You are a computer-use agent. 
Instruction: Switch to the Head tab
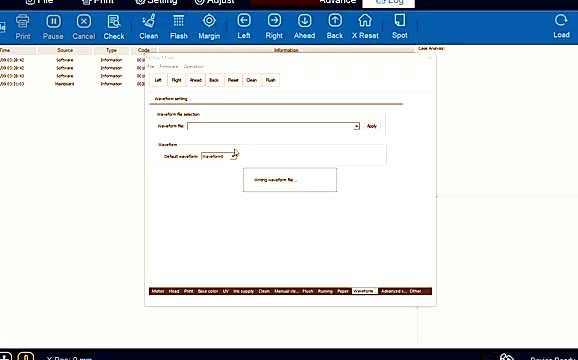pos(174,291)
